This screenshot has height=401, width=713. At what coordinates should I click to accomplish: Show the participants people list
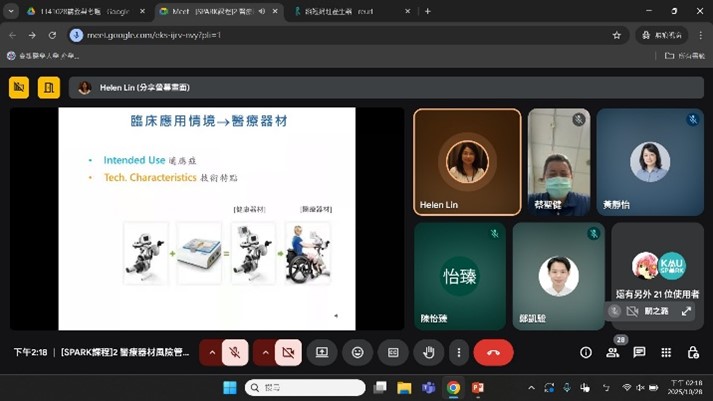point(613,352)
